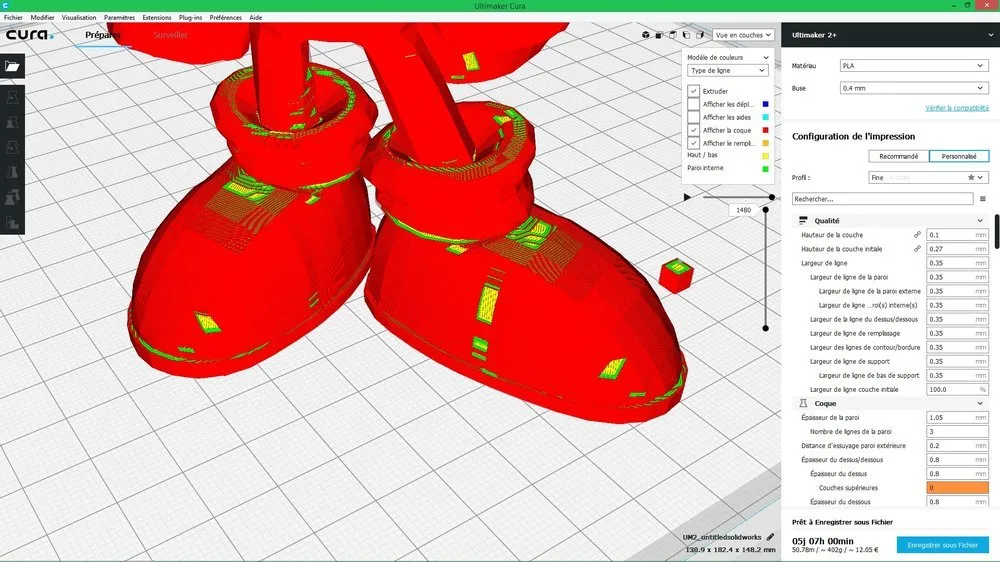Screen dimensions: 1000x562
Task: Open the Plug-ins menu
Action: coord(191,17)
